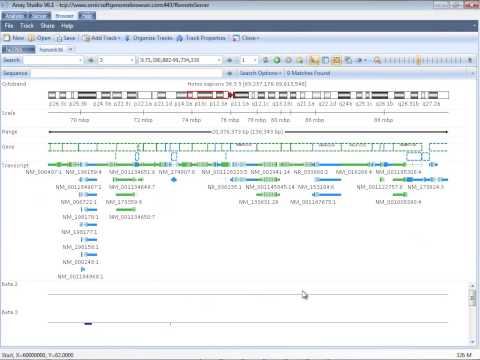Screen dimensions: 480x360
Task: Click the Cytoband track label
Action: [14, 84]
